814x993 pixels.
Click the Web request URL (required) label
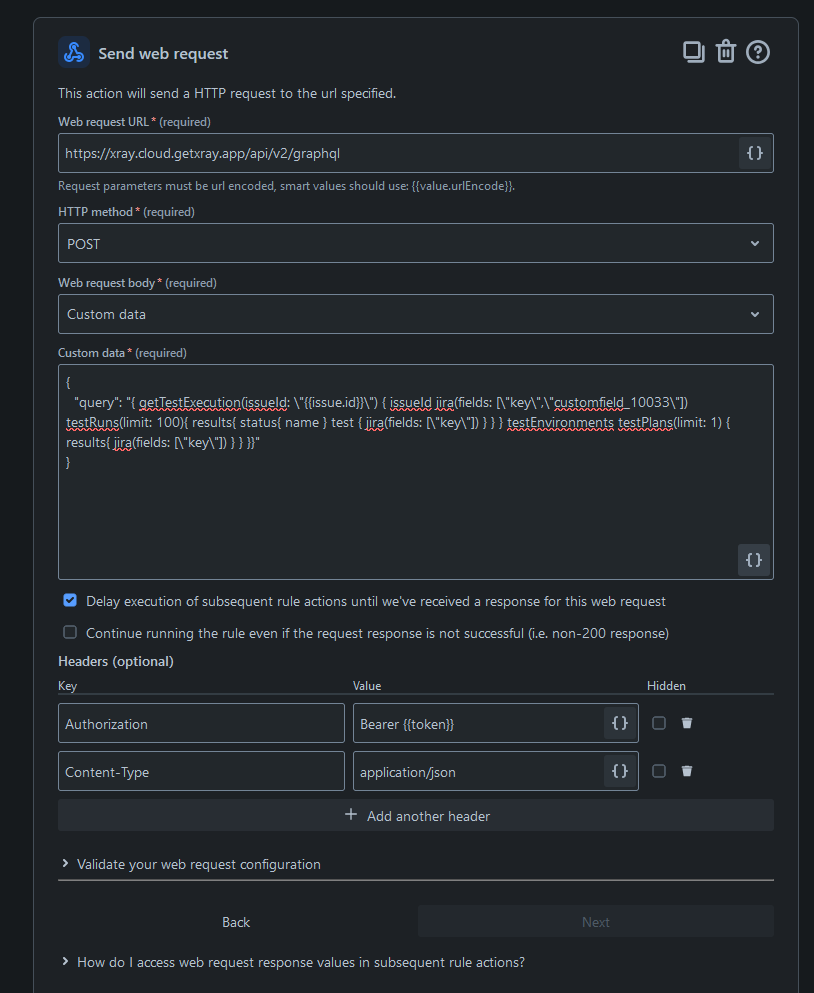pyautogui.click(x=134, y=122)
